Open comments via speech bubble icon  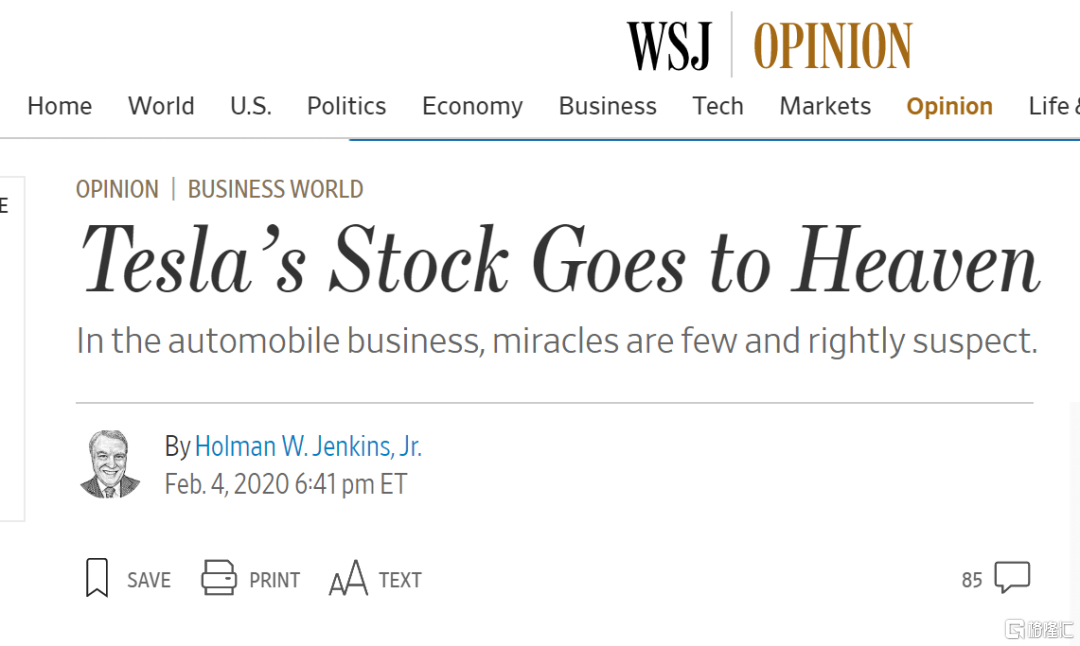tap(1012, 577)
